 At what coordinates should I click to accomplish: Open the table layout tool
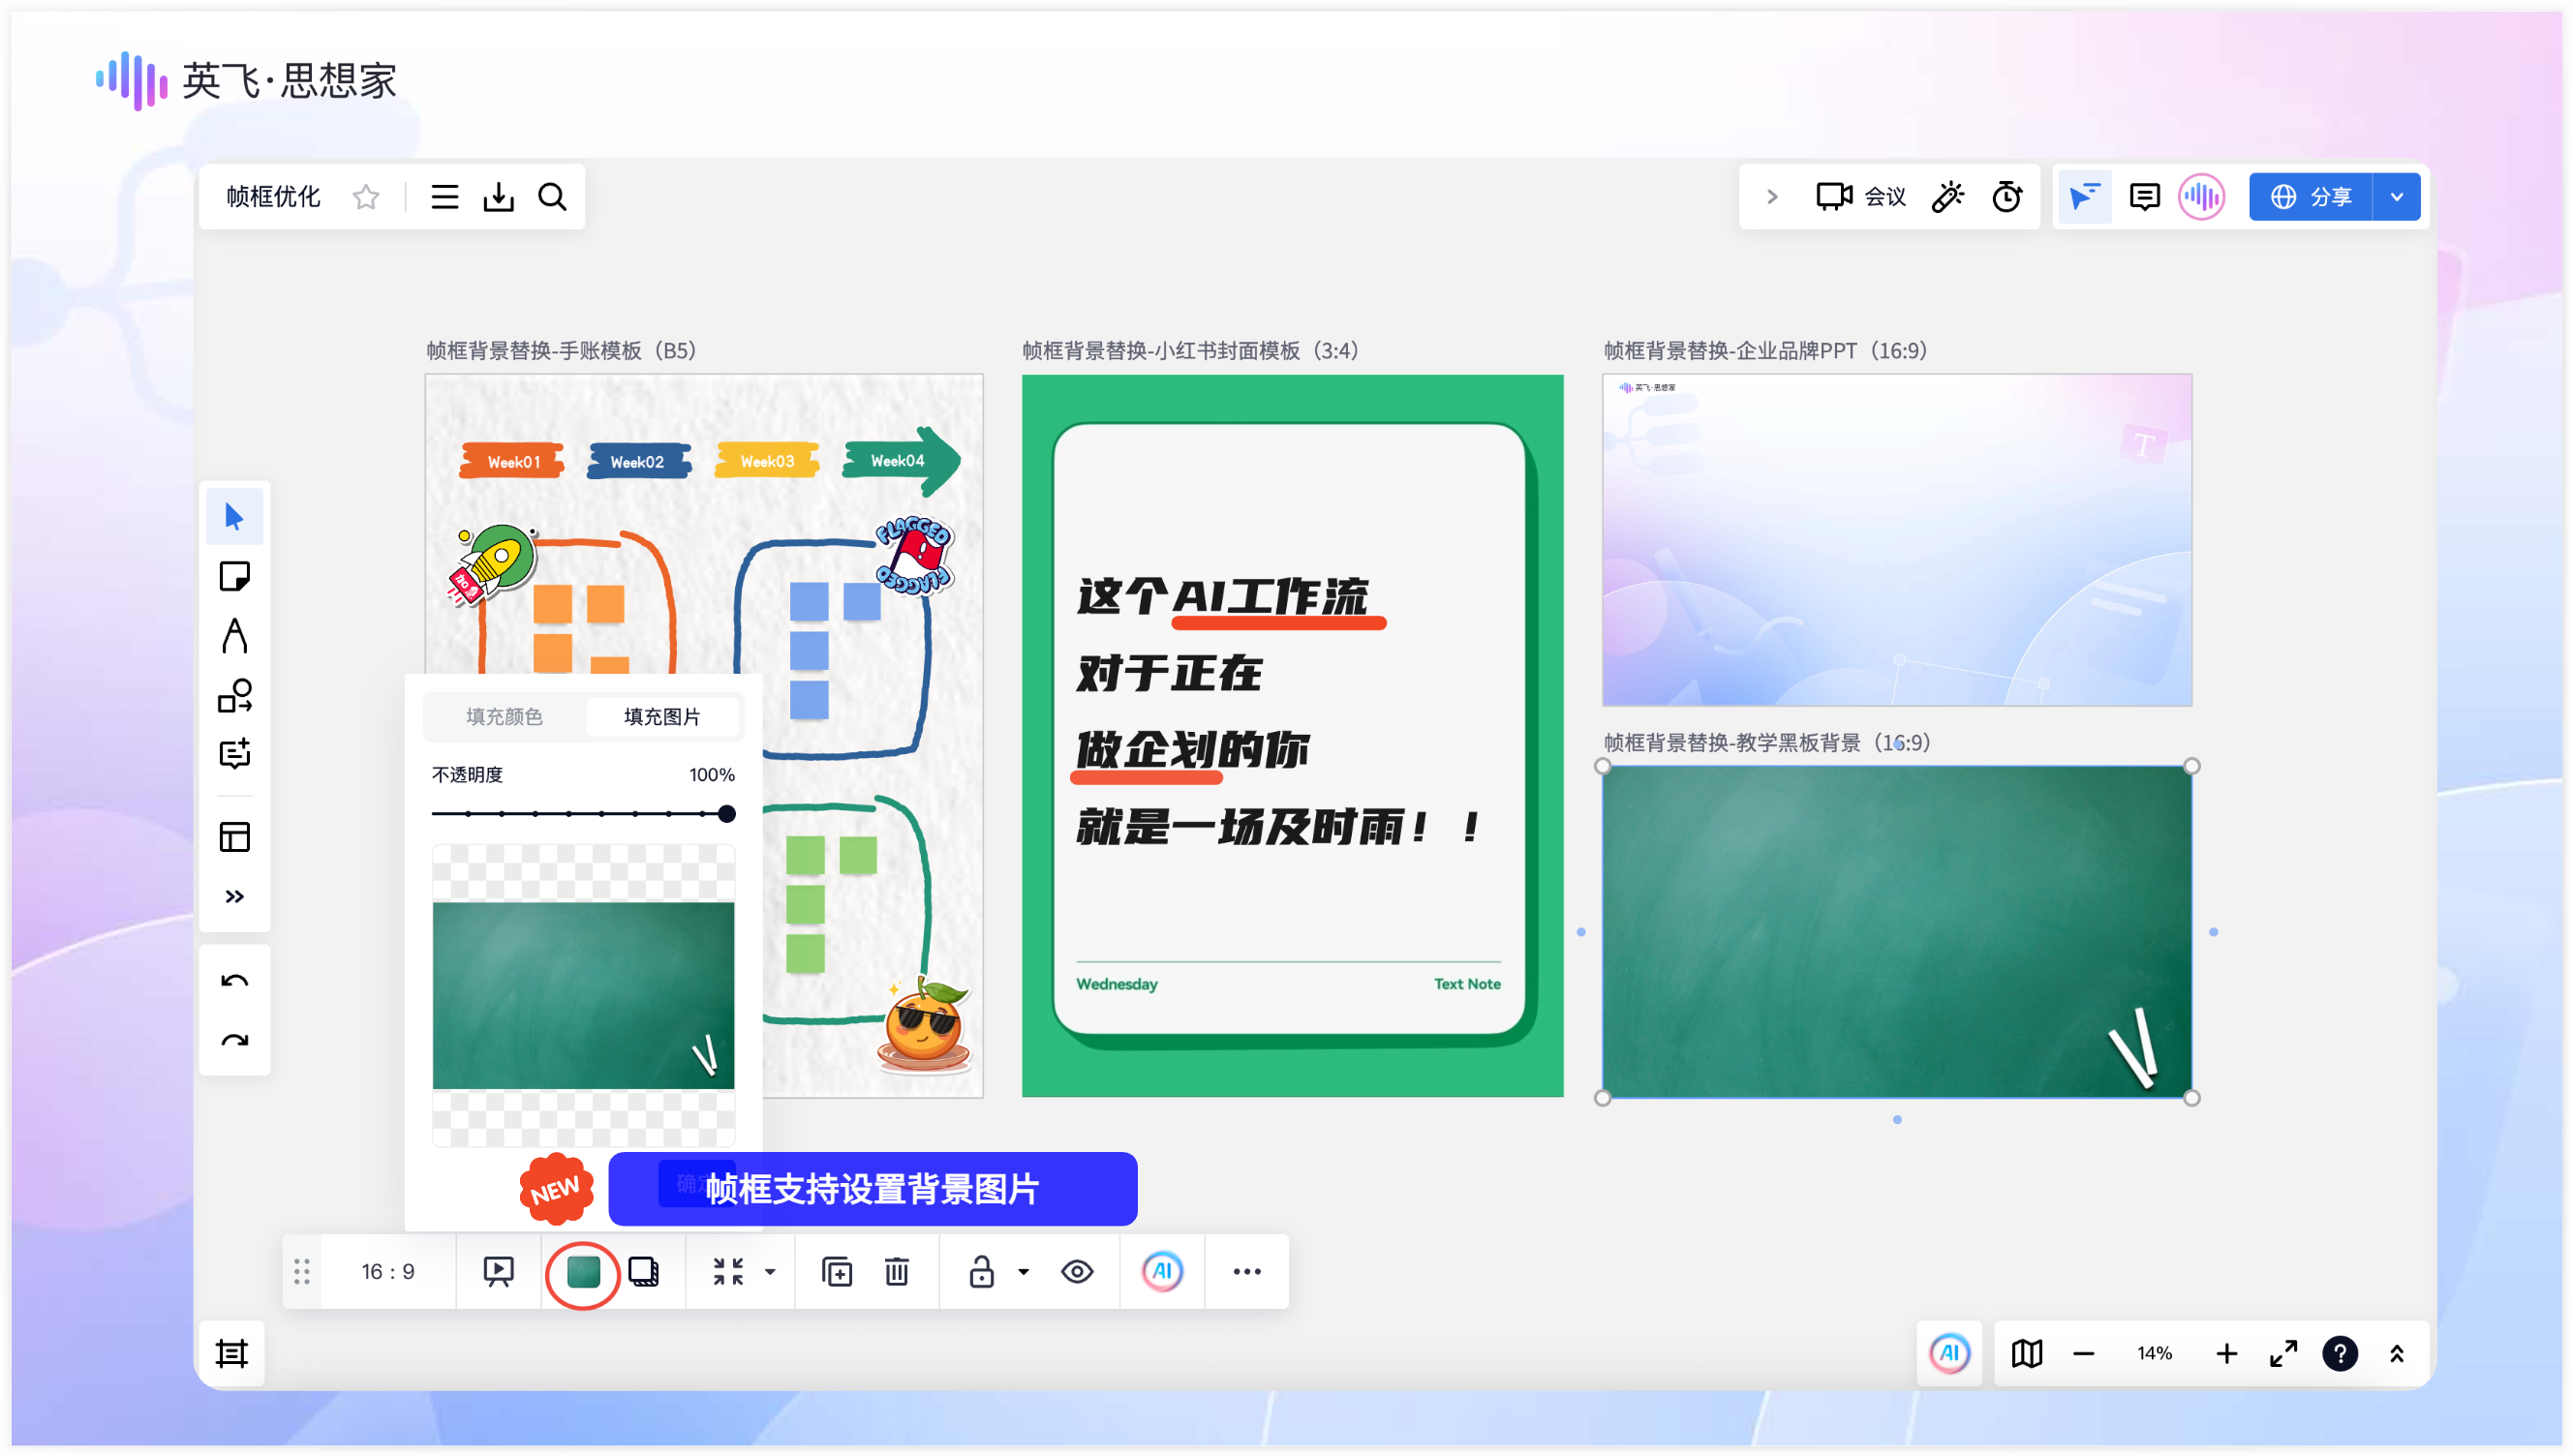(x=234, y=836)
